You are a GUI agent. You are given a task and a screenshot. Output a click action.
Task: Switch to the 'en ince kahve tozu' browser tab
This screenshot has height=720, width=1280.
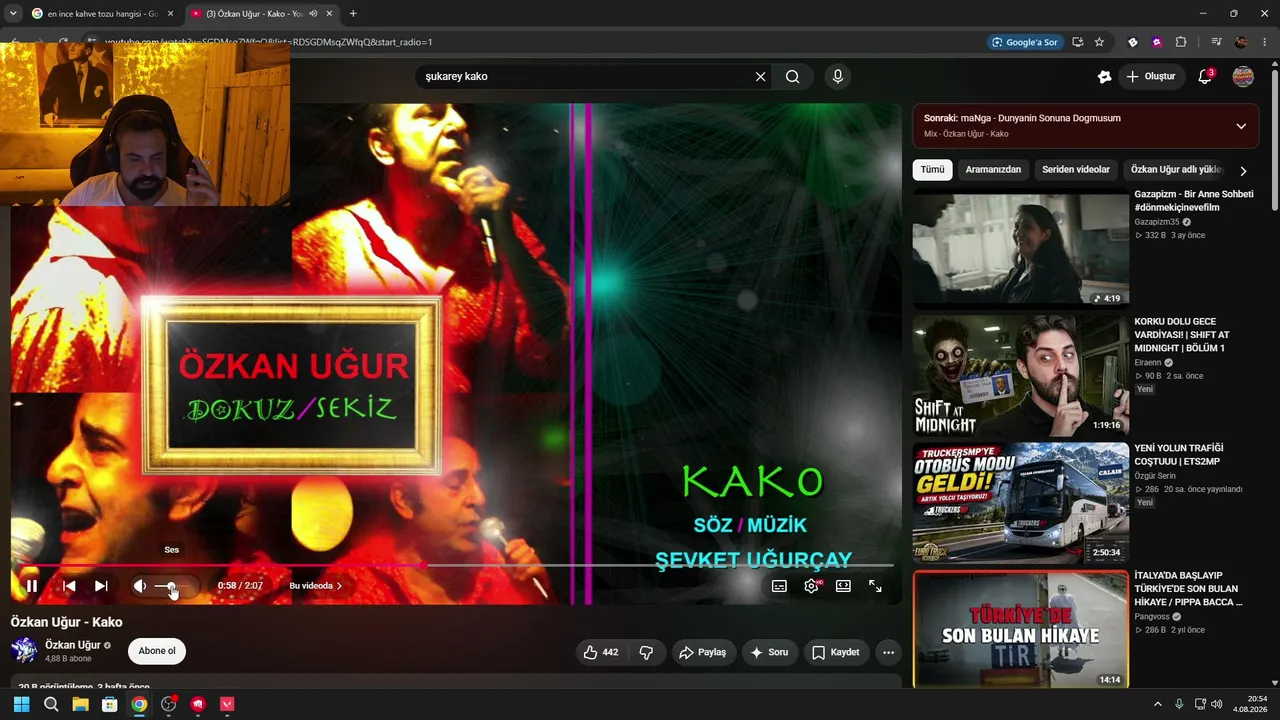[x=101, y=14]
